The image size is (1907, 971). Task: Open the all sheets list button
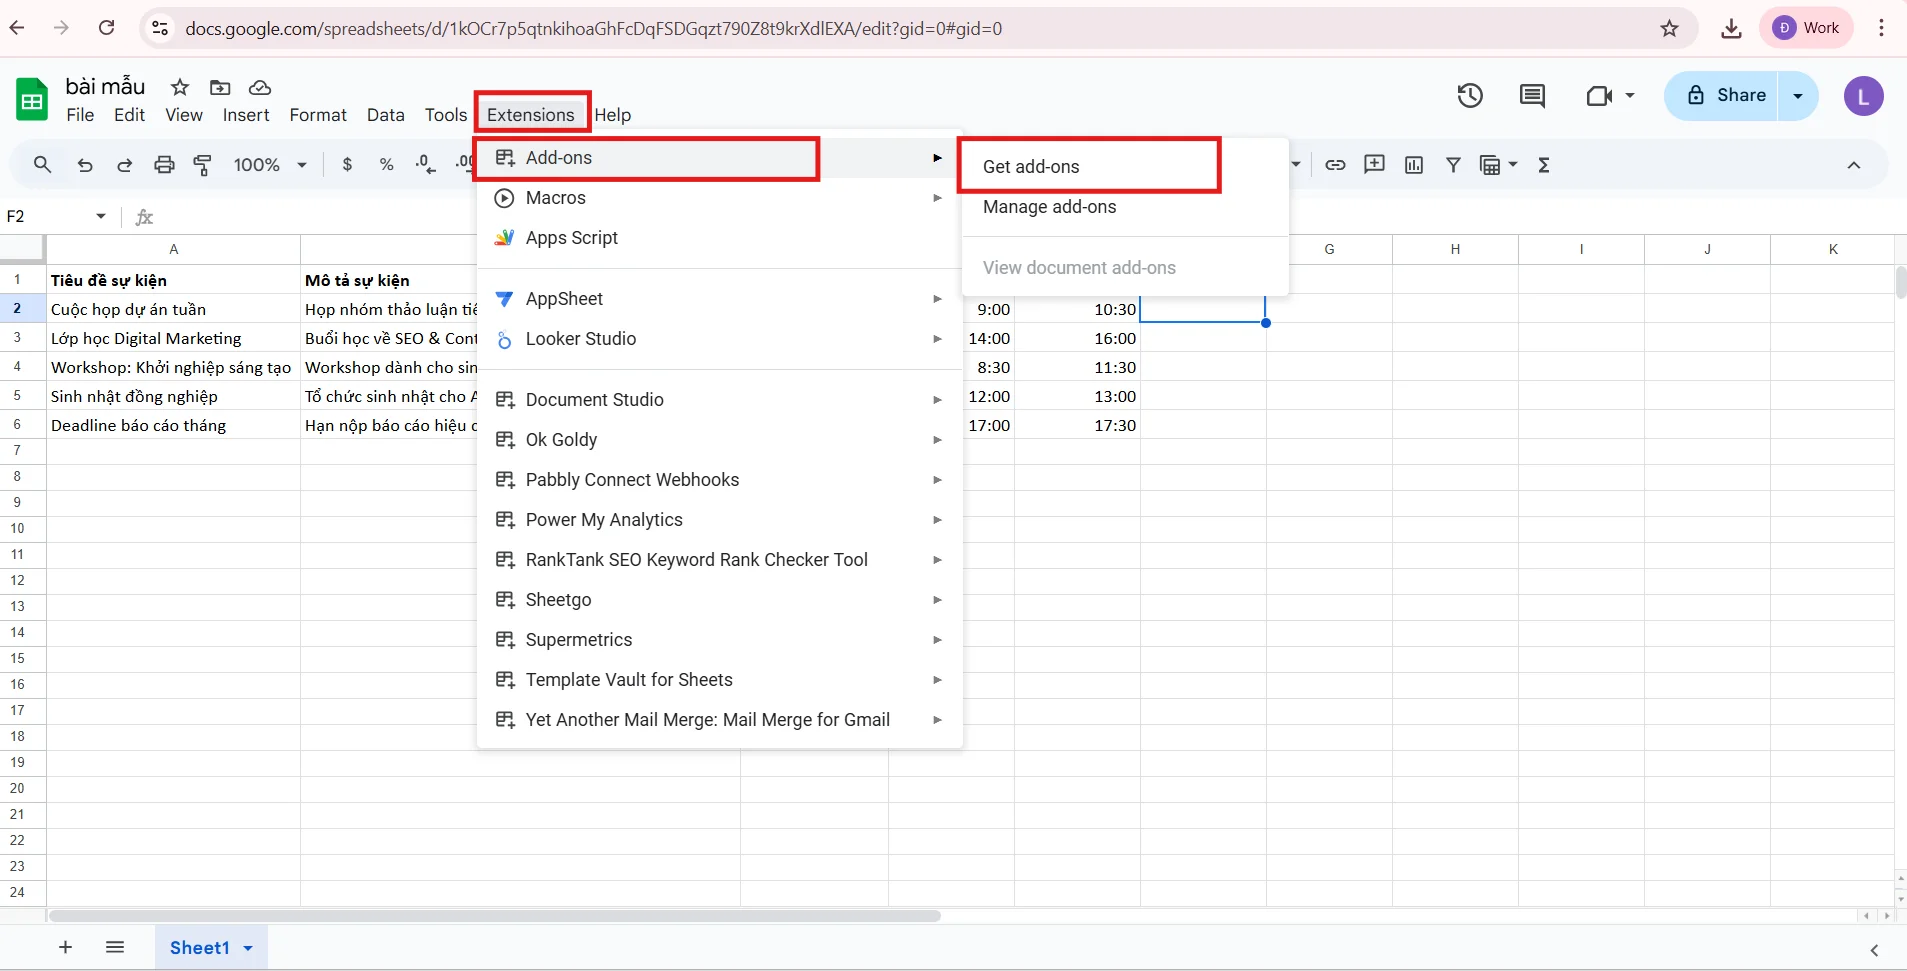pos(115,947)
